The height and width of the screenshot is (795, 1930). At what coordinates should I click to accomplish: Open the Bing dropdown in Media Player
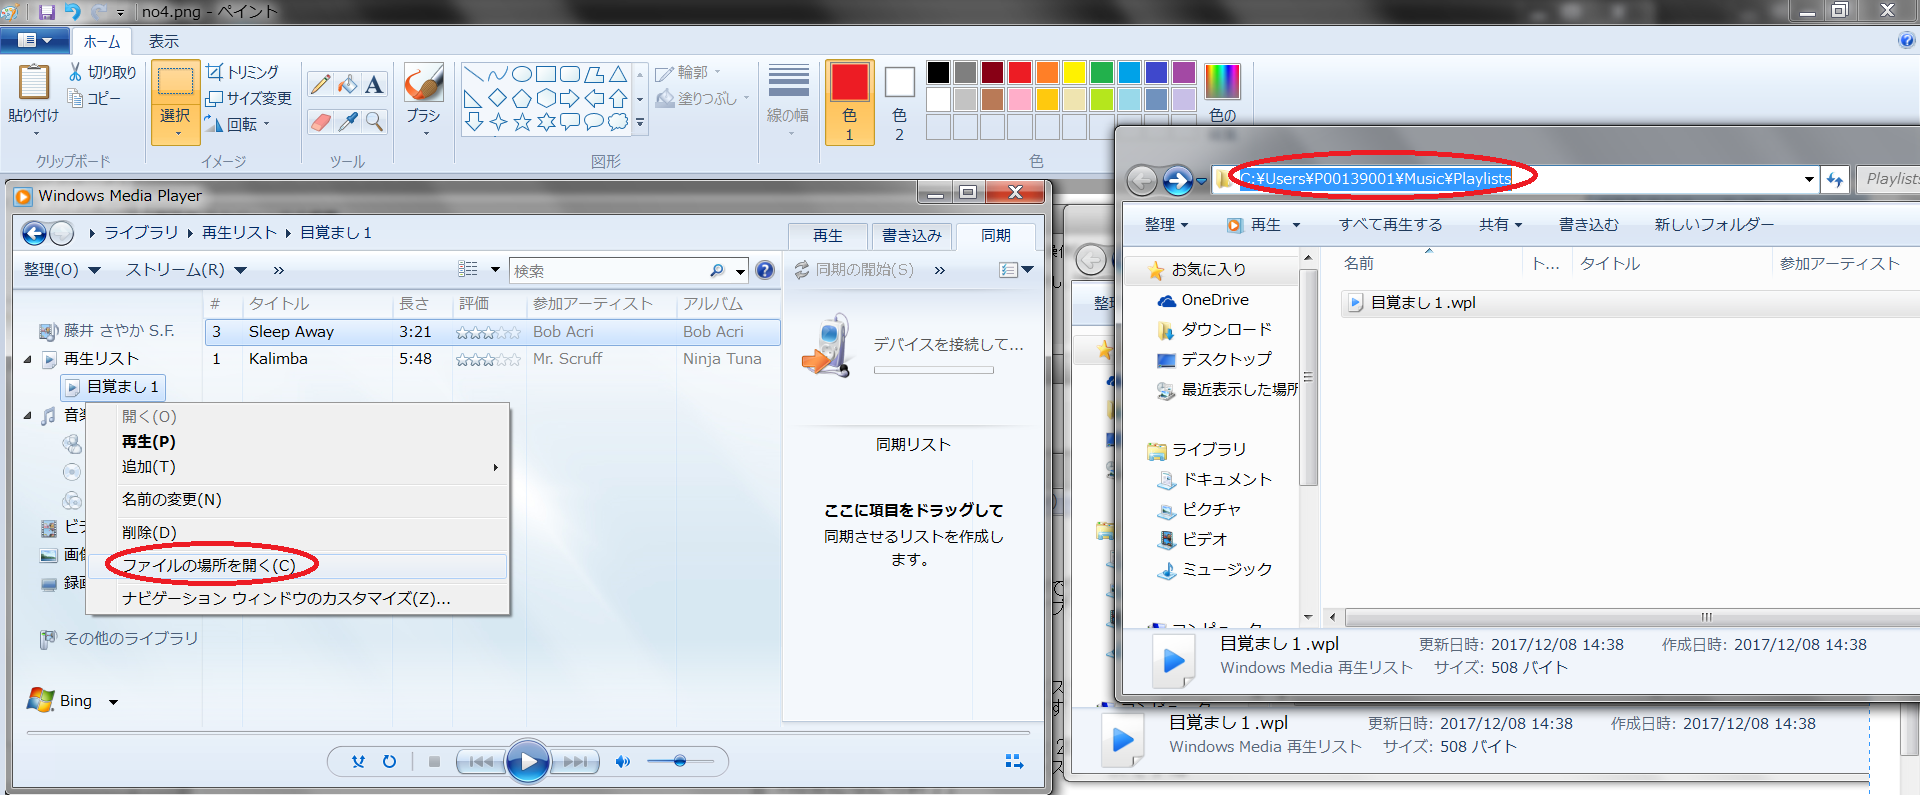tap(113, 702)
